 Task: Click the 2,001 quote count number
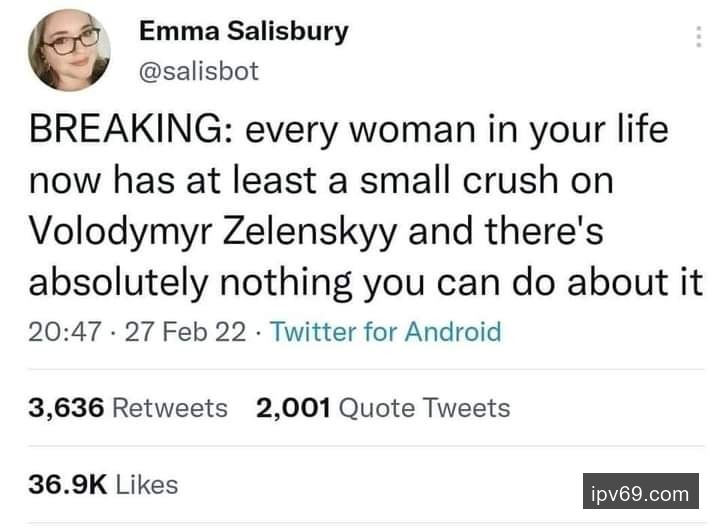click(x=293, y=408)
